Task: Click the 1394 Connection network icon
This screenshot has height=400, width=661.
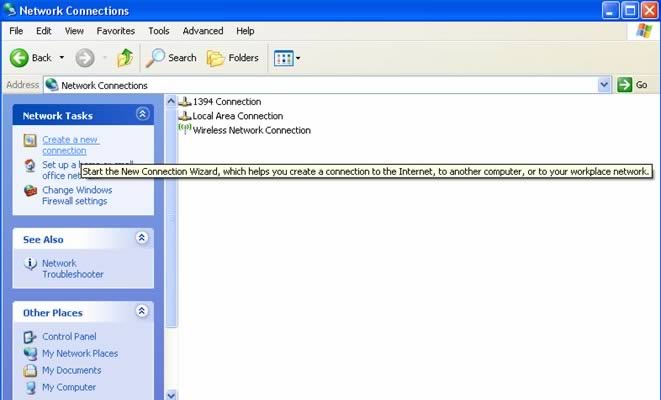Action: pyautogui.click(x=185, y=102)
